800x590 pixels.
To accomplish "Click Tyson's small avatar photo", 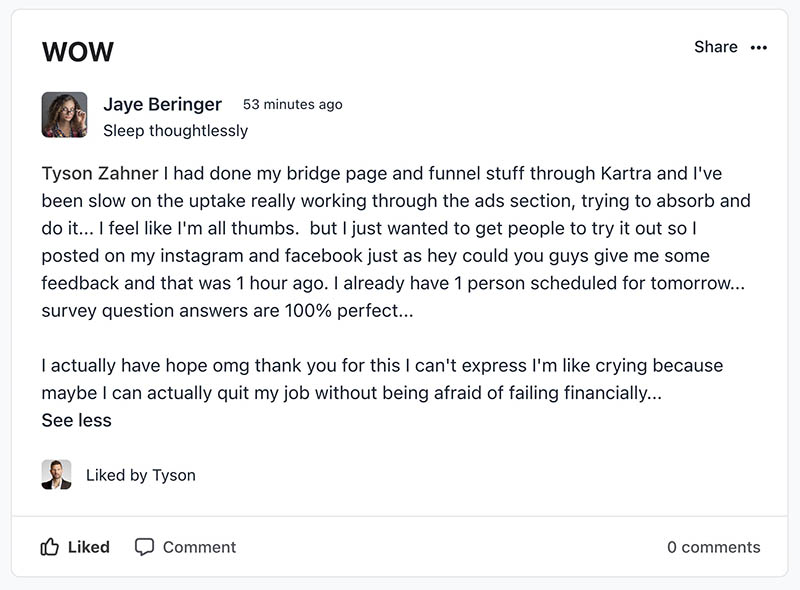I will (x=56, y=475).
